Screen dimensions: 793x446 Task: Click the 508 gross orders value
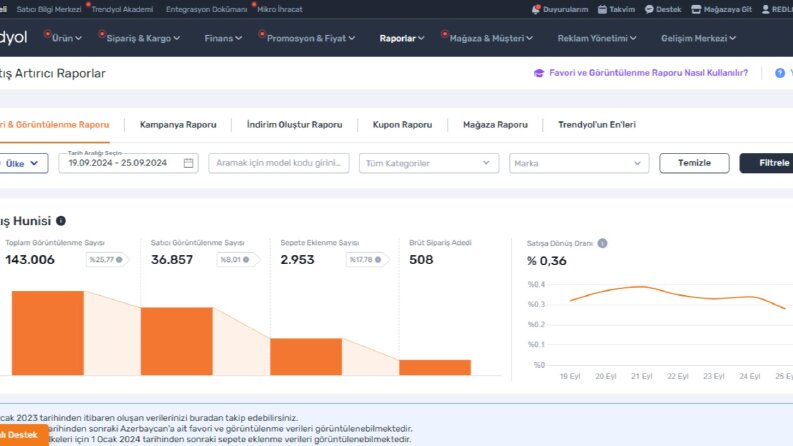[x=421, y=260]
